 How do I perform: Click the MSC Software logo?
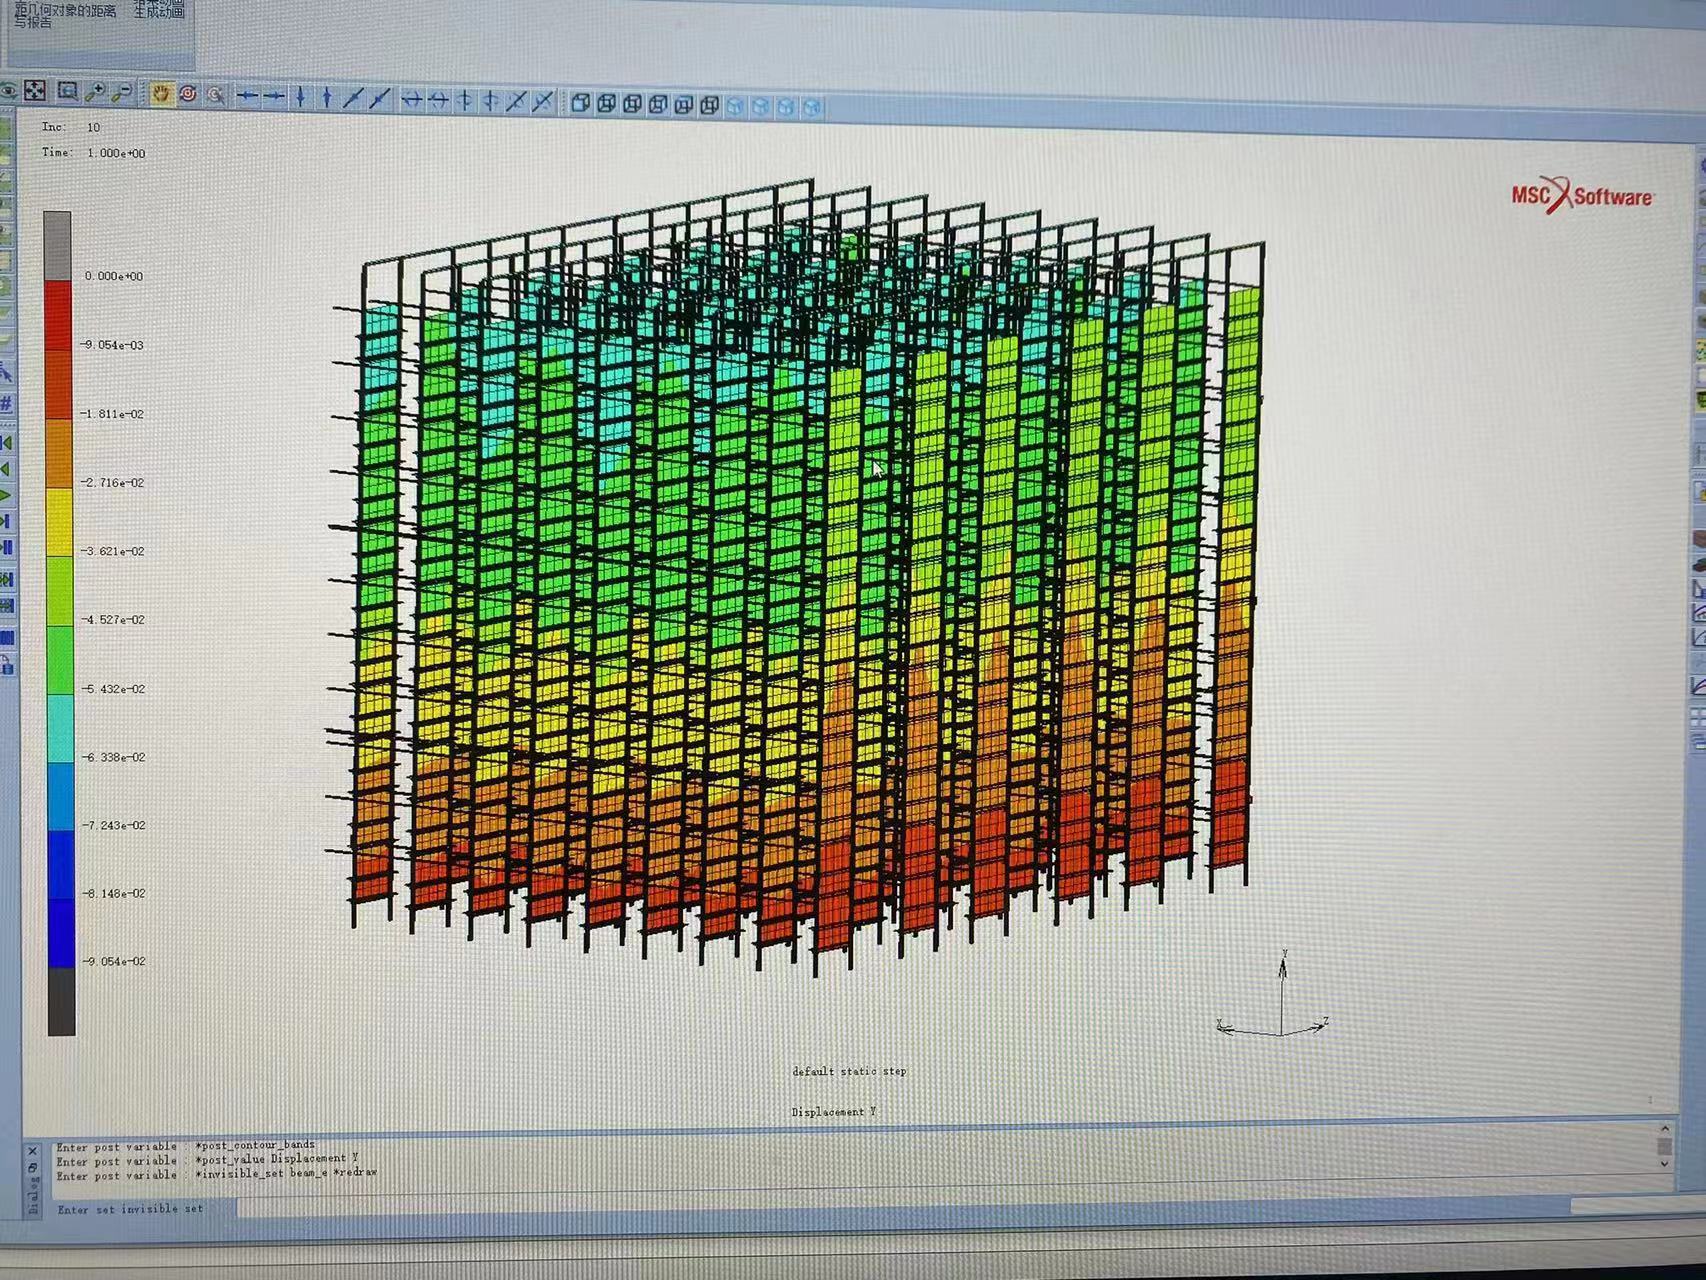coord(1581,195)
